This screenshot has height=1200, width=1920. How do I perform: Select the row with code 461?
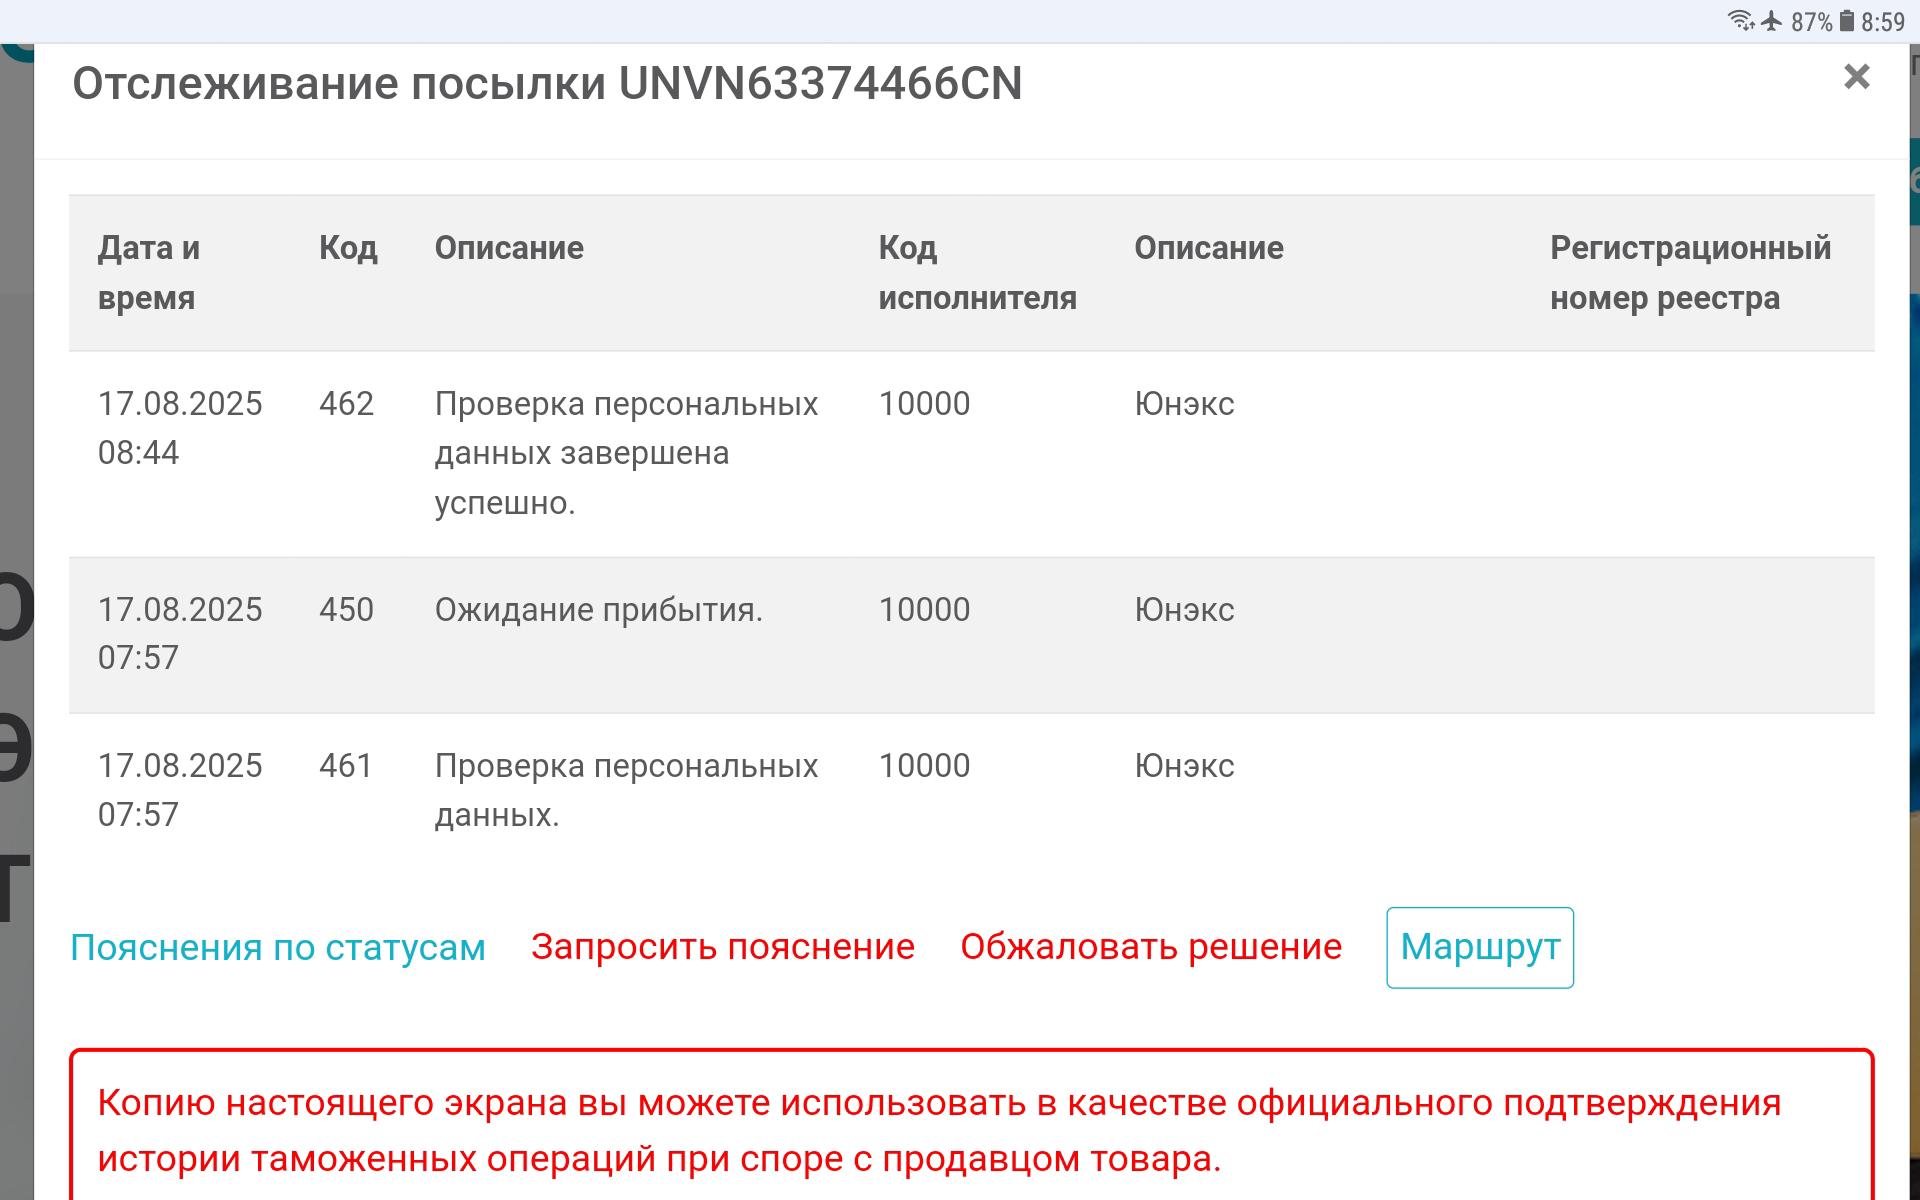[x=346, y=766]
